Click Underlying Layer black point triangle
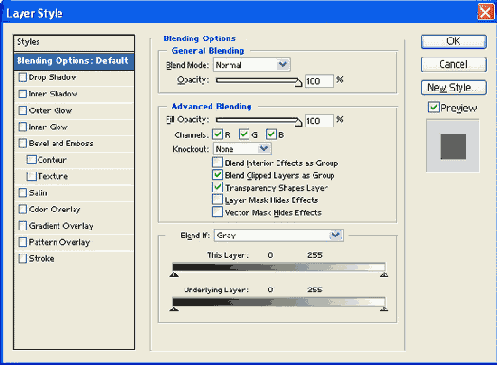 [174, 309]
